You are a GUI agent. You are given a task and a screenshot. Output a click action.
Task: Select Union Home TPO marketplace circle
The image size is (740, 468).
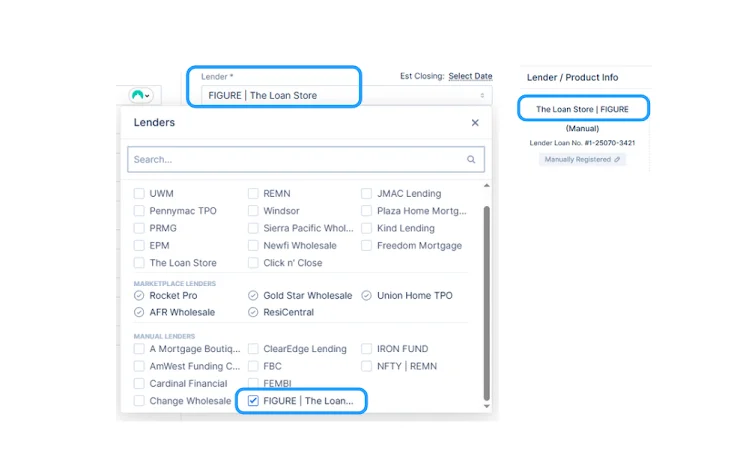coord(366,295)
